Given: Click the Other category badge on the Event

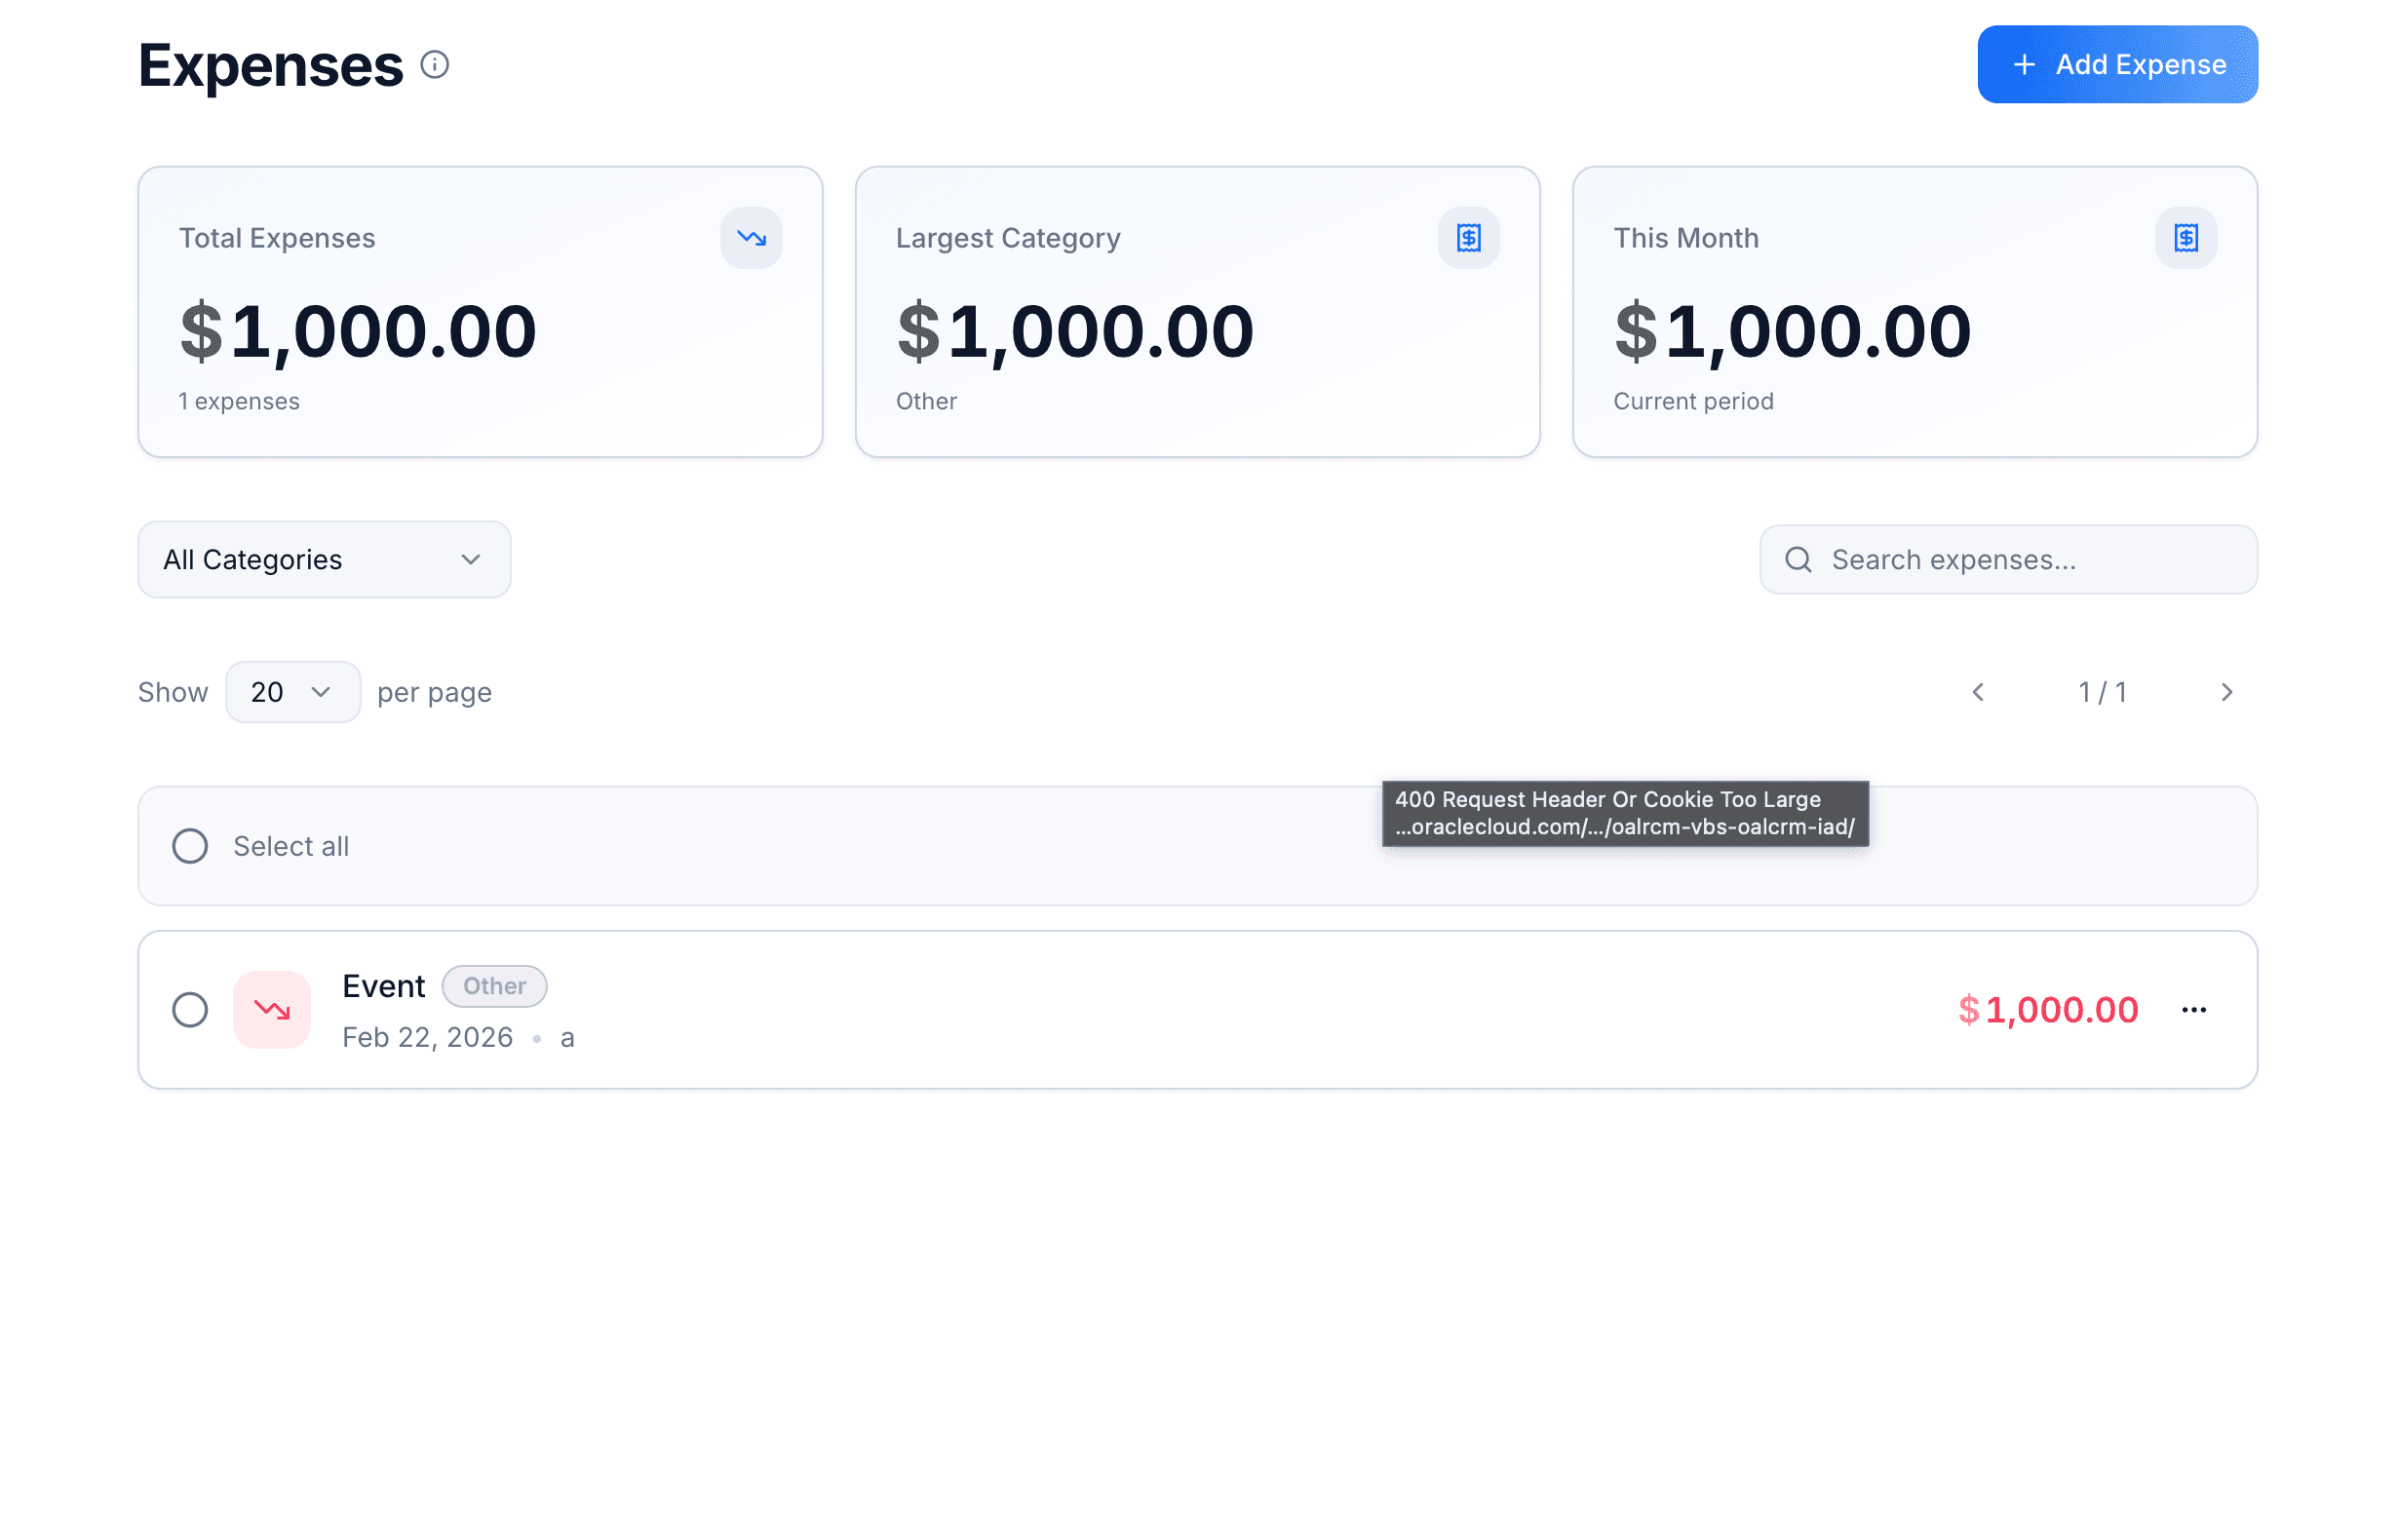Looking at the screenshot, I should (x=494, y=986).
